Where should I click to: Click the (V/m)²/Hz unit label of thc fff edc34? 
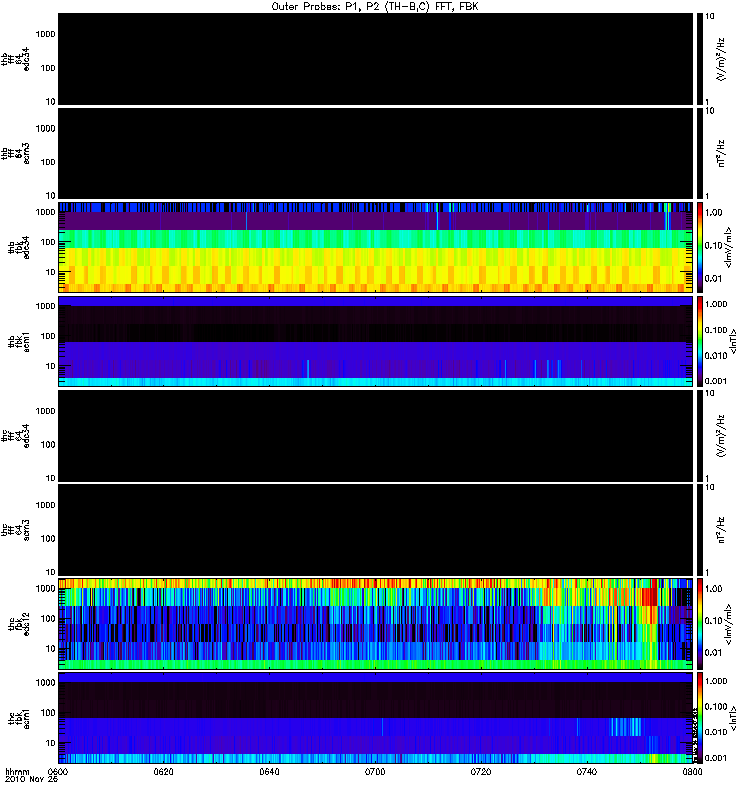click(721, 436)
